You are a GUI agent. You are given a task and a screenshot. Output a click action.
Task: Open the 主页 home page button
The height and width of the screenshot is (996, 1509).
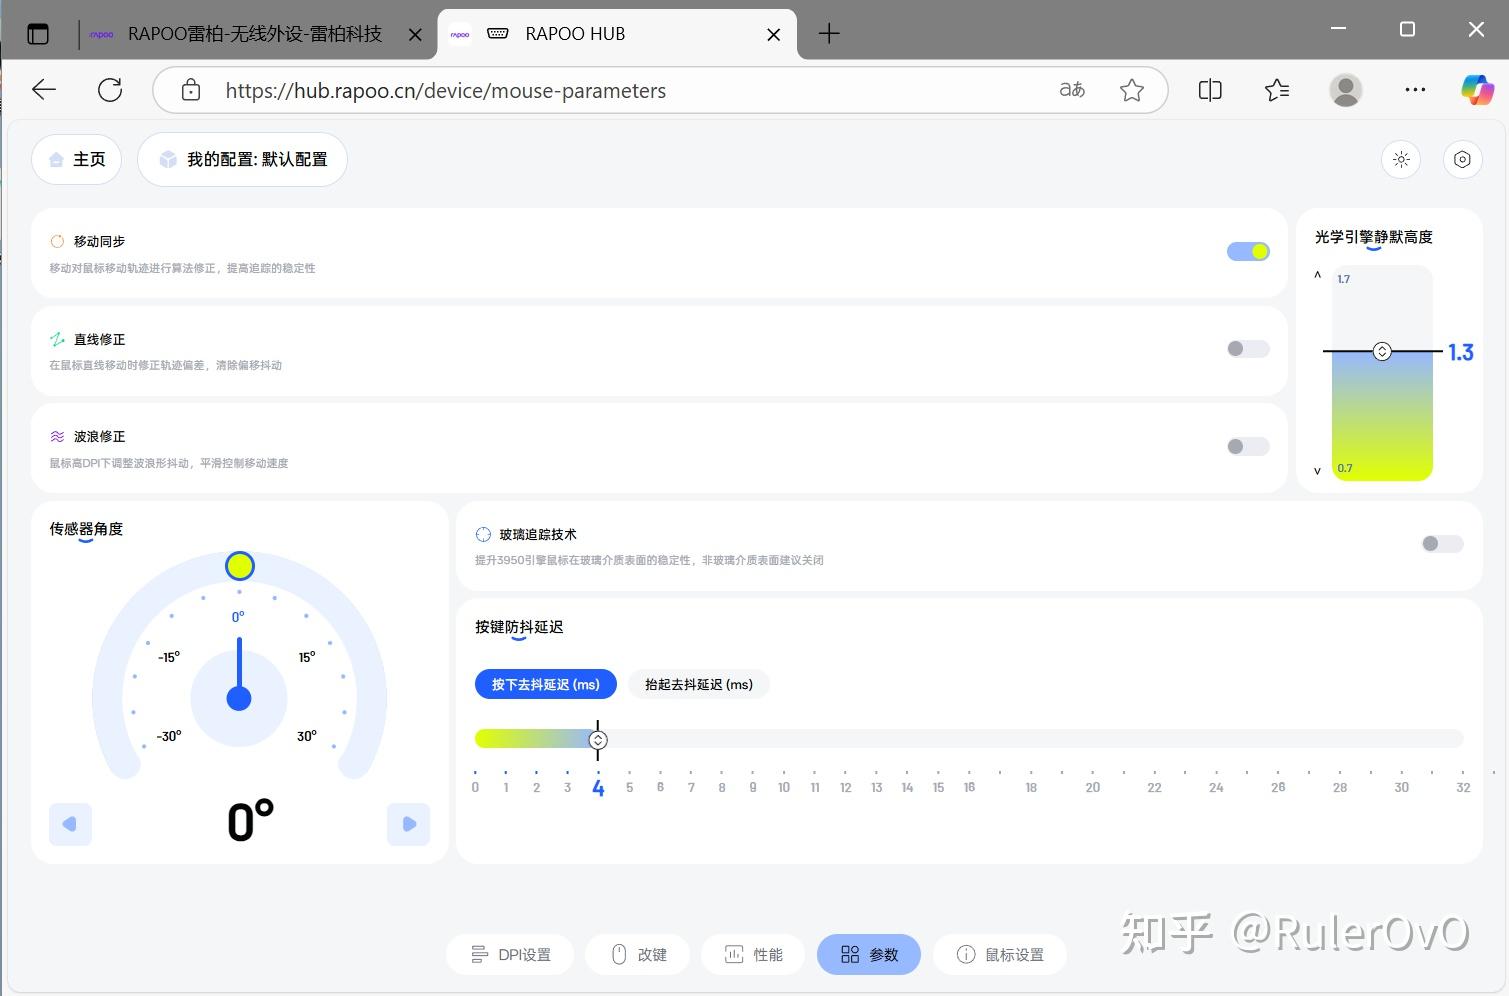tap(76, 159)
